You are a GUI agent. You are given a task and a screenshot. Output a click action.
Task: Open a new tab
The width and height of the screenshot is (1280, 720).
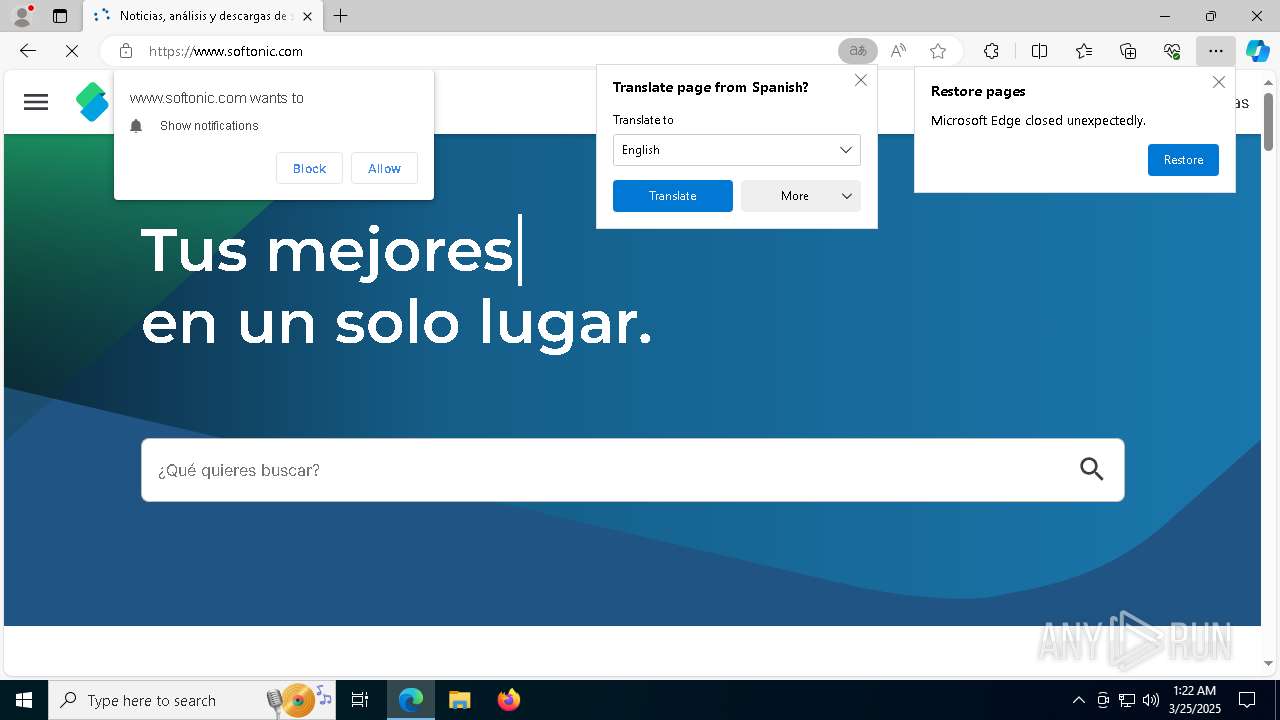[340, 16]
